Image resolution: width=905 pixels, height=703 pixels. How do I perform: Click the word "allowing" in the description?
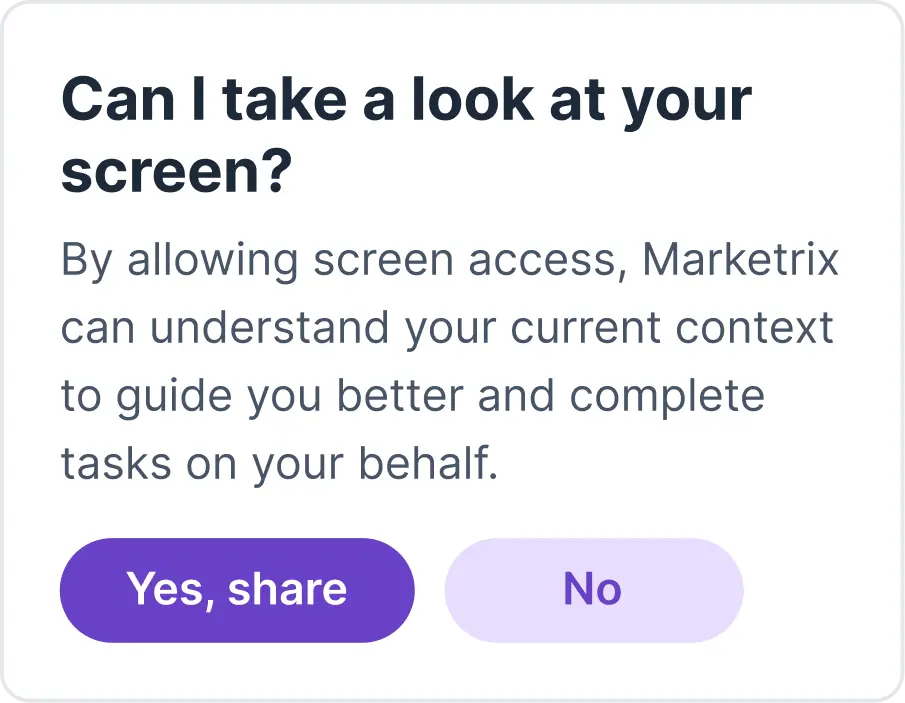point(212,262)
